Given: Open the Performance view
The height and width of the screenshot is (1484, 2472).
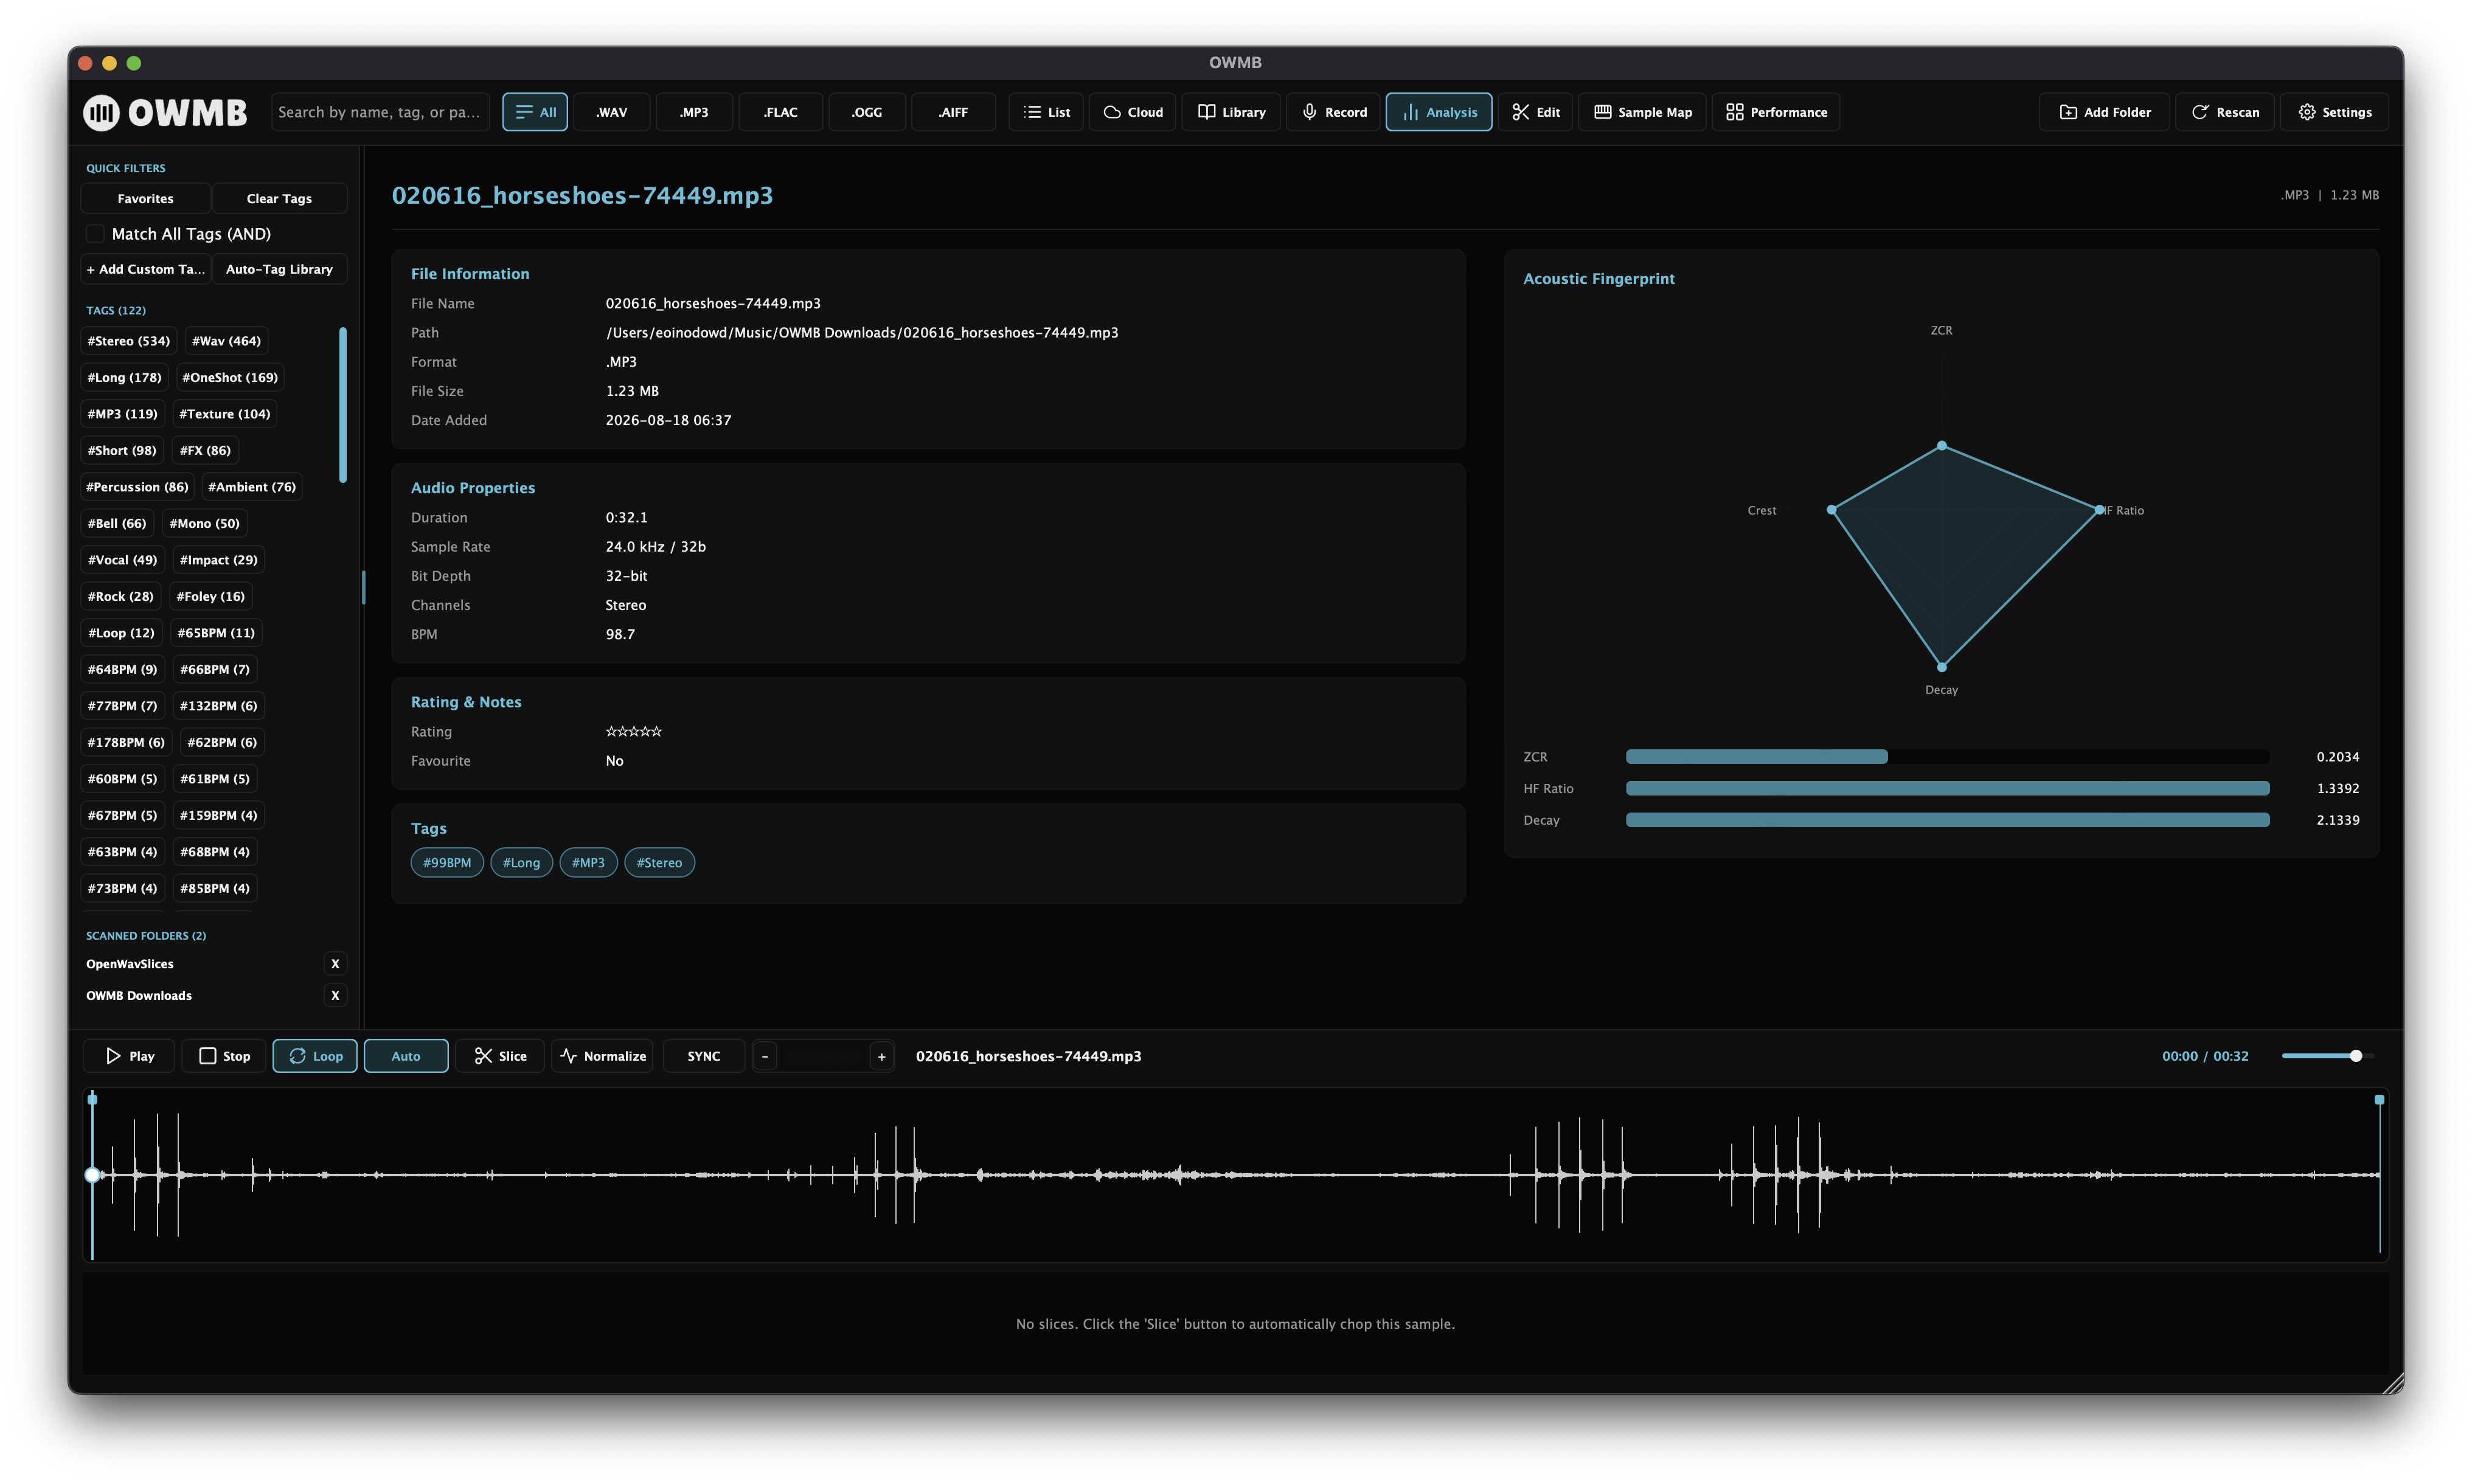Looking at the screenshot, I should click(1776, 112).
